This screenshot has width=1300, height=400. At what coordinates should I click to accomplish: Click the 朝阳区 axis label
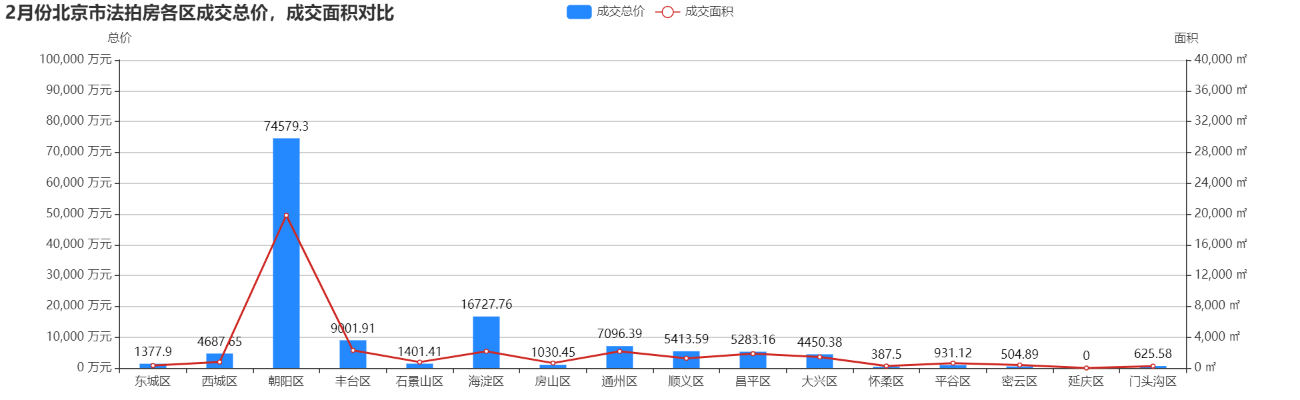click(x=286, y=382)
